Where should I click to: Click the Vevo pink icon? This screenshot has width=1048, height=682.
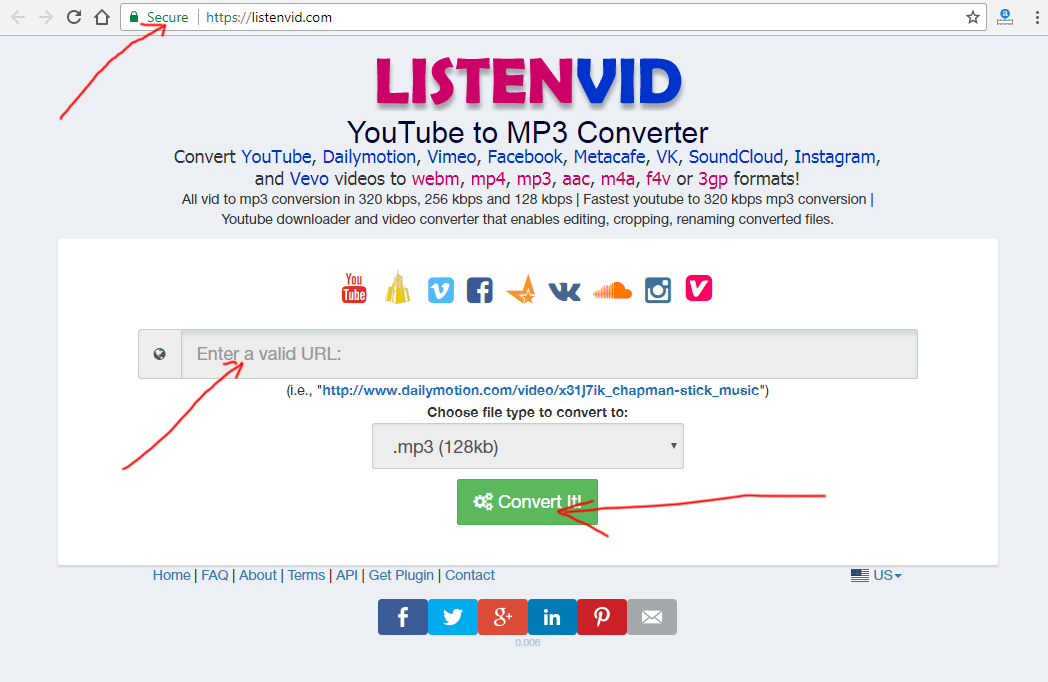click(x=698, y=288)
